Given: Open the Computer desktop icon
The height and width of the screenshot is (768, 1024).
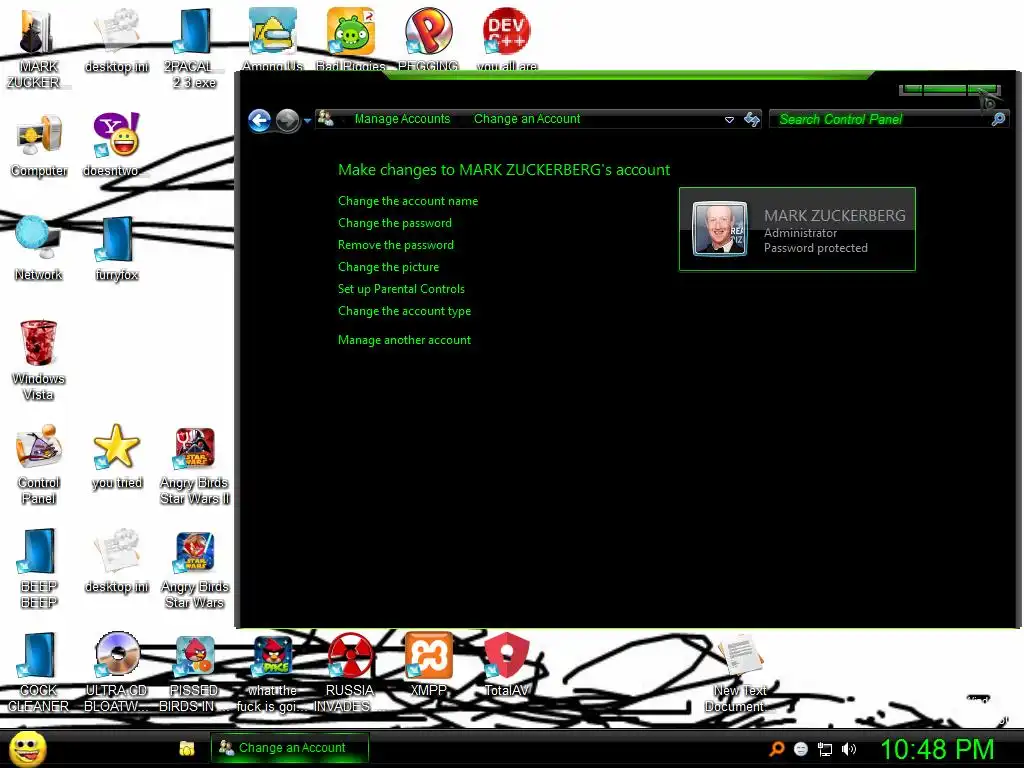Looking at the screenshot, I should (39, 146).
